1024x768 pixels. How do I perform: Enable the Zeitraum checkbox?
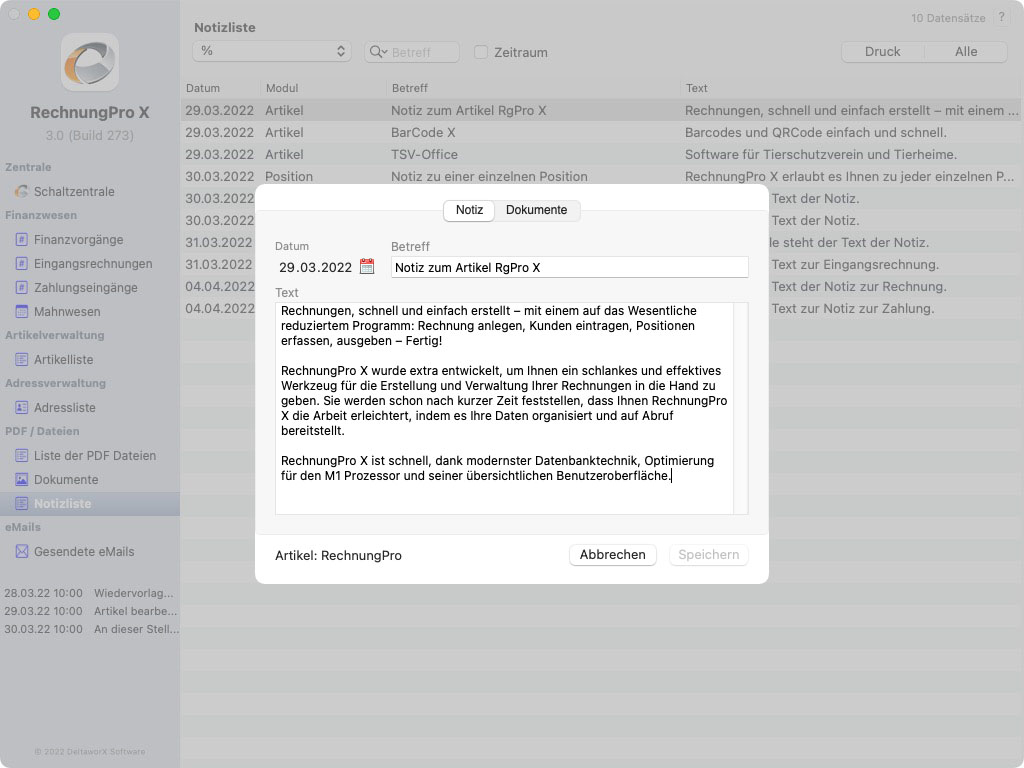point(481,52)
